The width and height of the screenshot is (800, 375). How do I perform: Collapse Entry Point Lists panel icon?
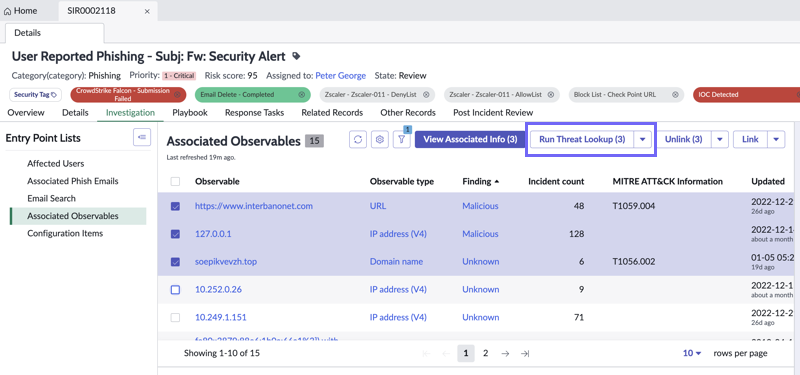click(142, 137)
